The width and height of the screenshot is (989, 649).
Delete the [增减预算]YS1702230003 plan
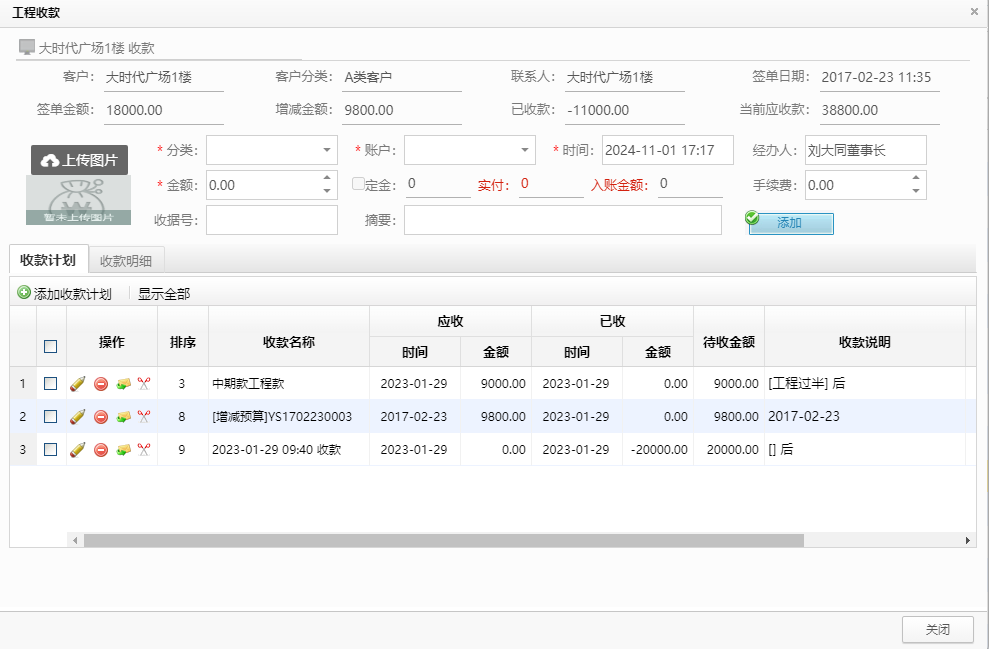(x=101, y=416)
